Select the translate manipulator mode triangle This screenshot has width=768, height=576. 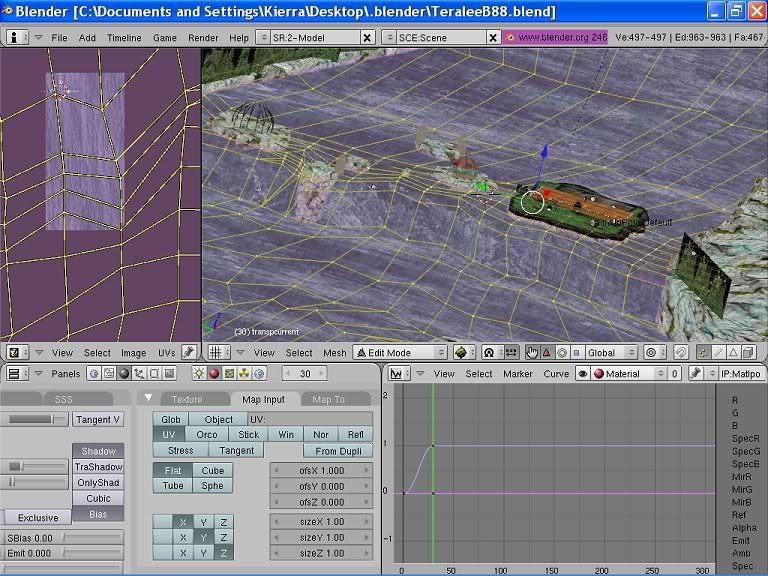[x=547, y=352]
